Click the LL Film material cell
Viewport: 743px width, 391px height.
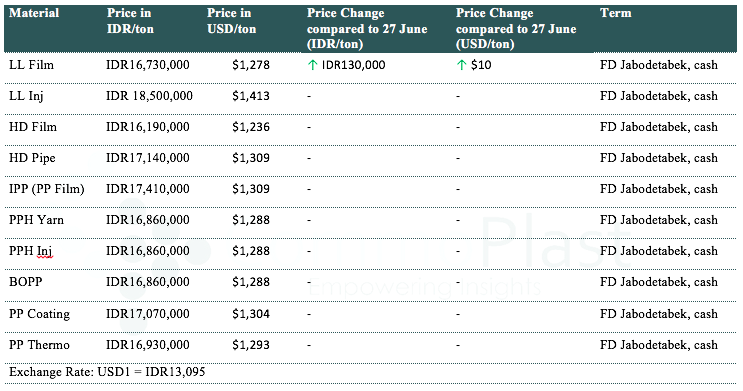(x=31, y=65)
